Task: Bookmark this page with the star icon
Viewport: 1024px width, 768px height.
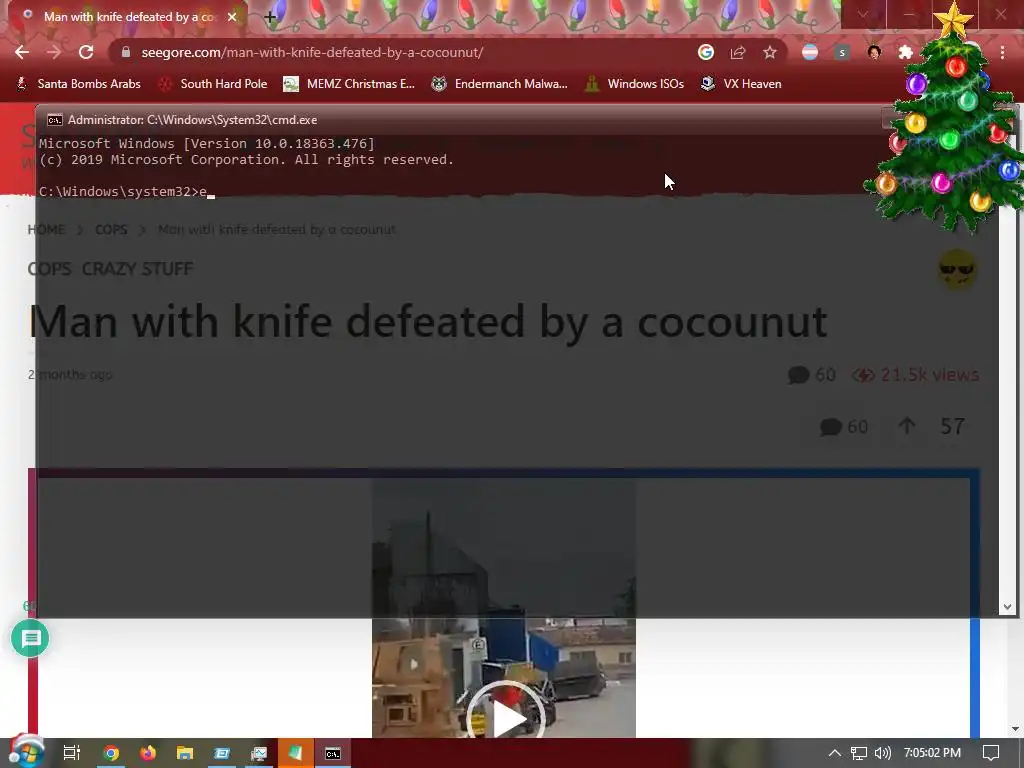Action: pyautogui.click(x=770, y=52)
